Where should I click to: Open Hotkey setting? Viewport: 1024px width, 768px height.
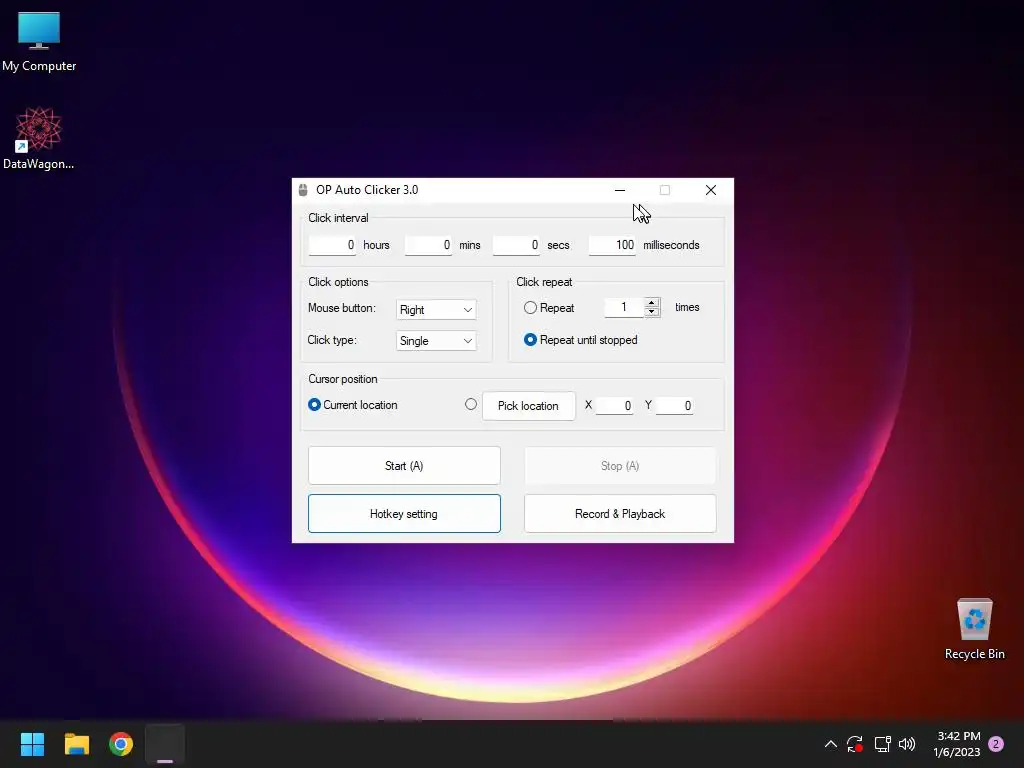pyautogui.click(x=404, y=513)
